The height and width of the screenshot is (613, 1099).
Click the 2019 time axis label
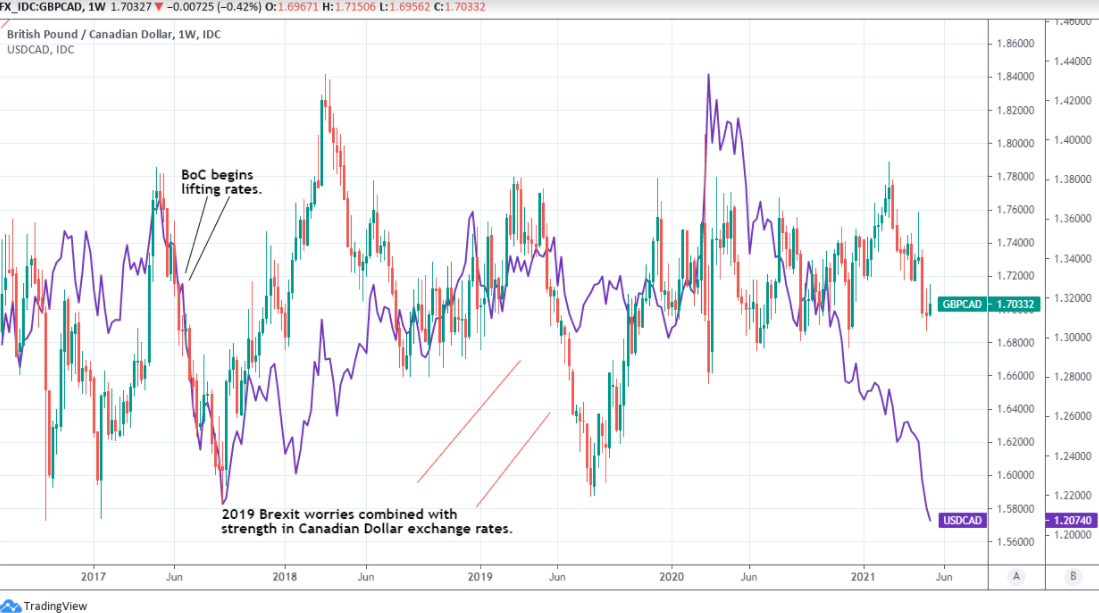pyautogui.click(x=480, y=577)
